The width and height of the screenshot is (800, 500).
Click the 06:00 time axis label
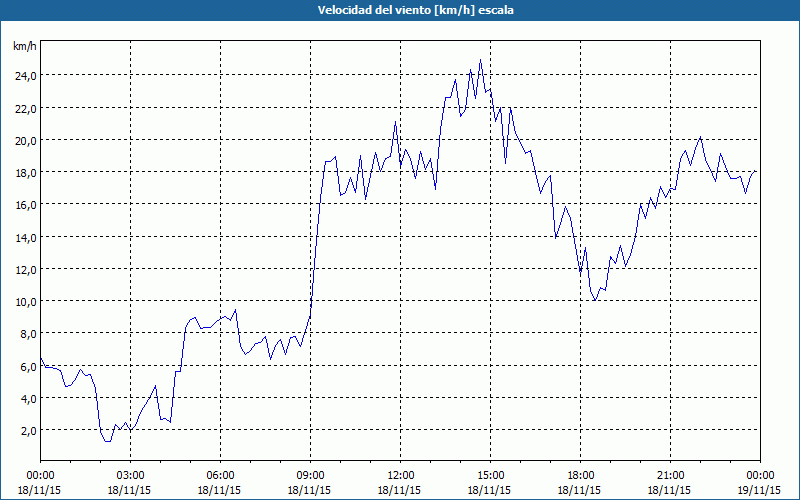pyautogui.click(x=220, y=476)
